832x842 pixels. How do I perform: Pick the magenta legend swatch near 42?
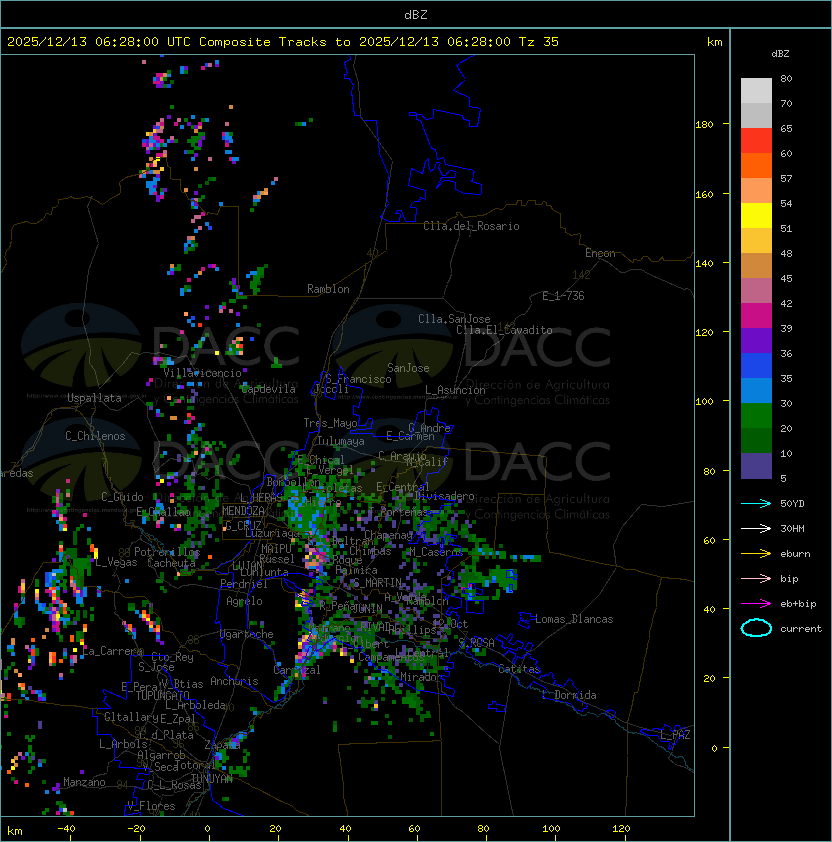756,315
